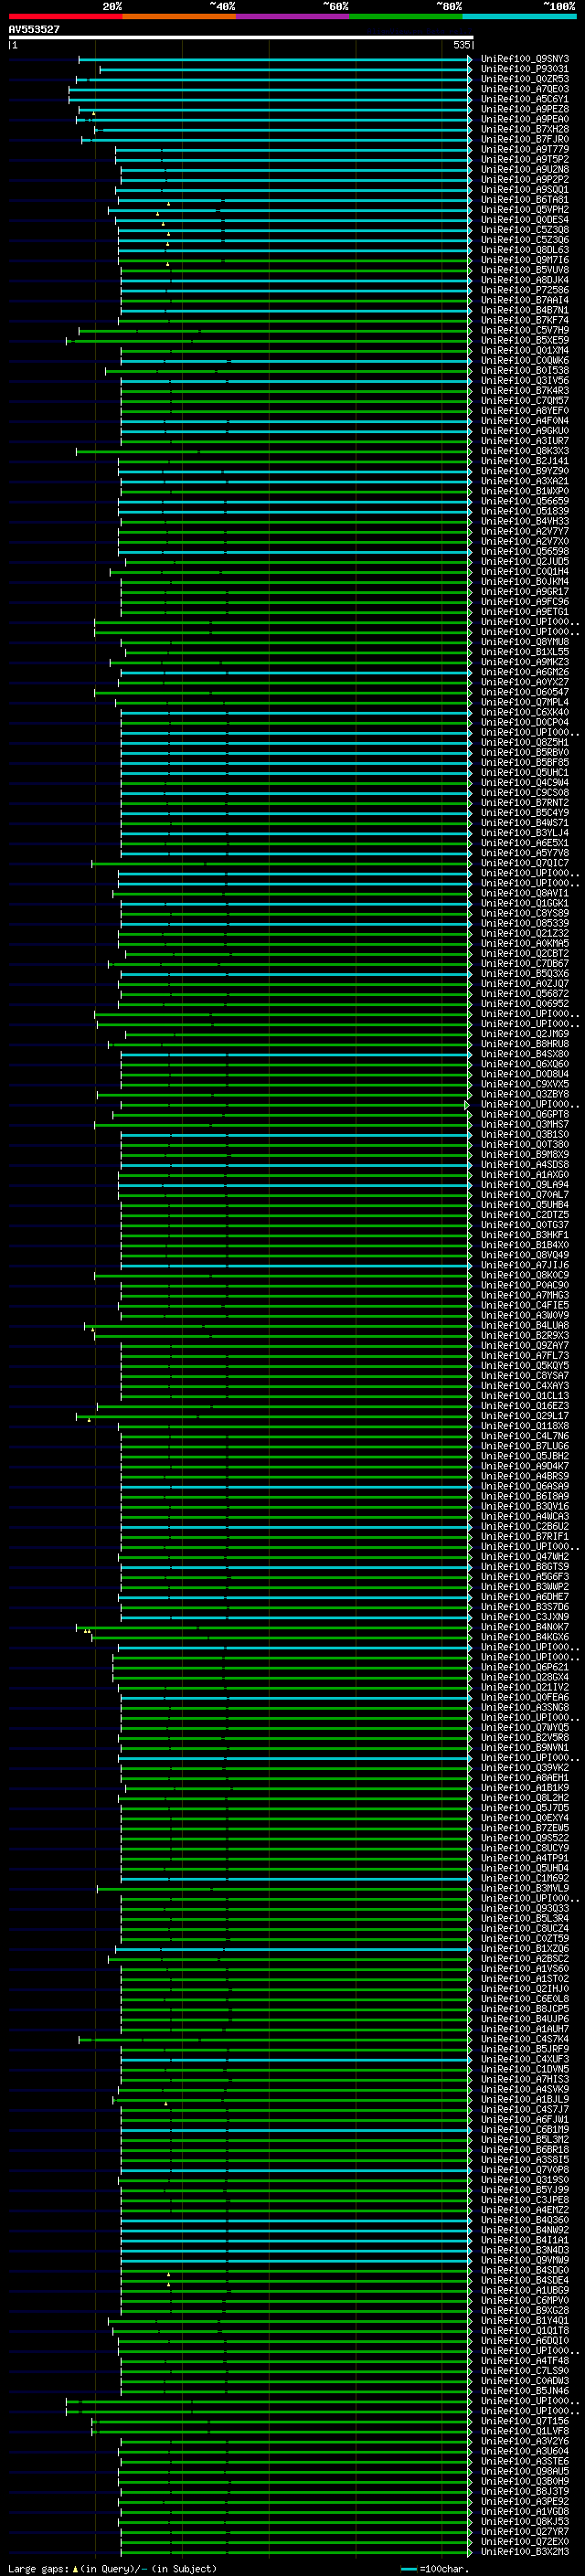
Task: Select the UniRef100_B6TA81 label
Action: [x=525, y=200]
